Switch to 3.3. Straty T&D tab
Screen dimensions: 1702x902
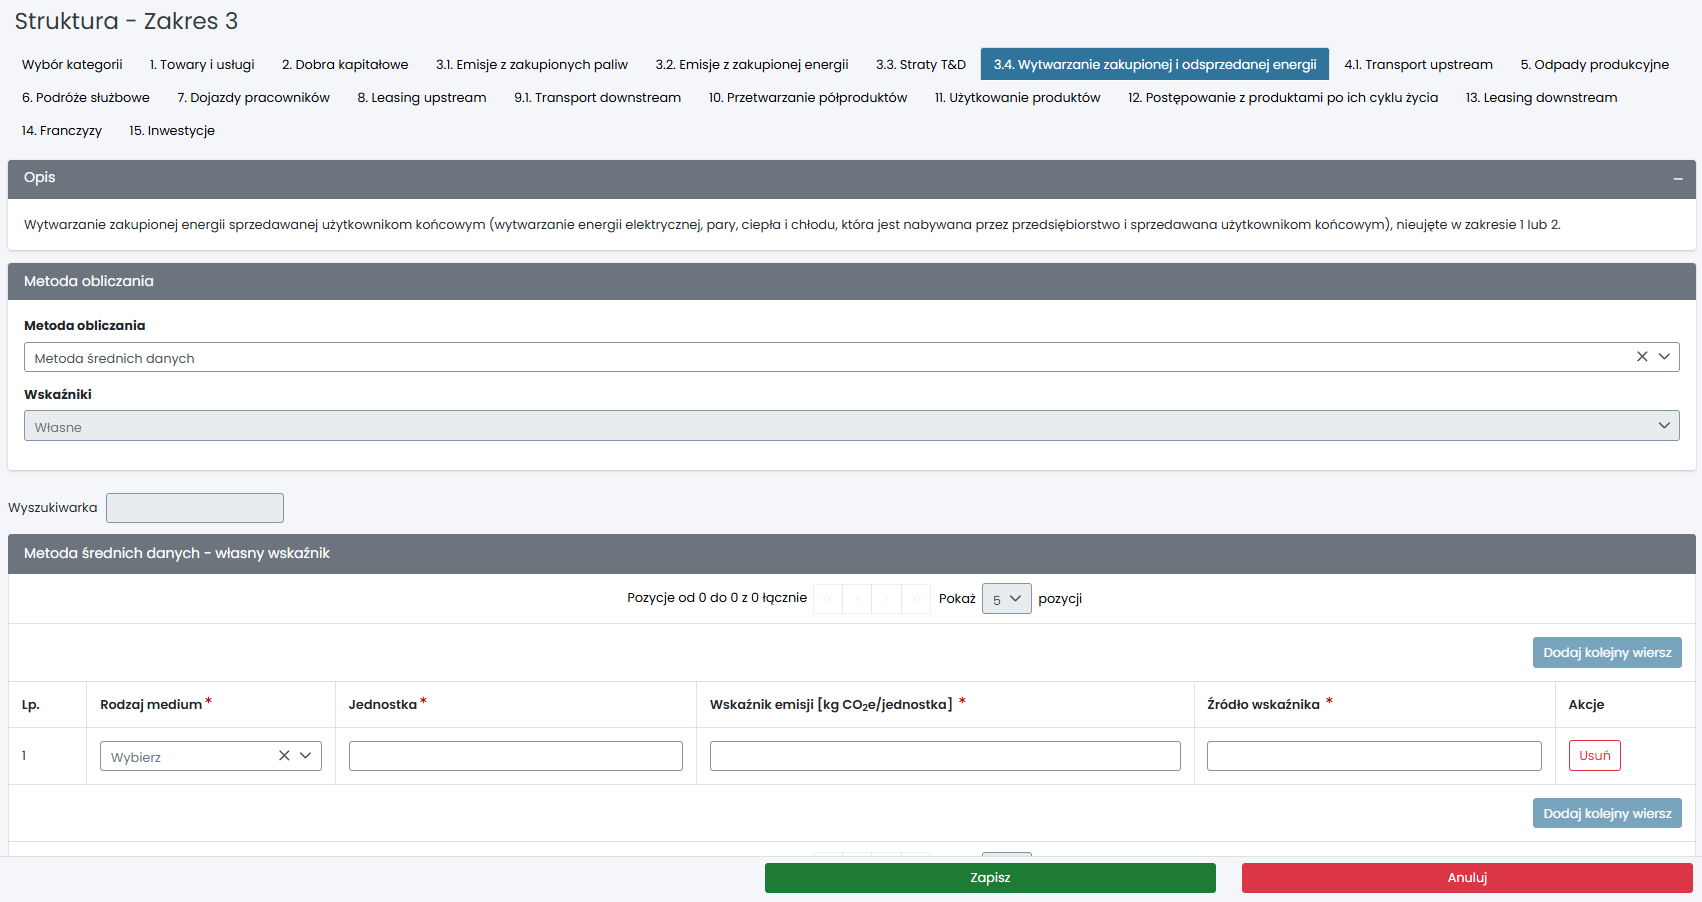pyautogui.click(x=920, y=65)
